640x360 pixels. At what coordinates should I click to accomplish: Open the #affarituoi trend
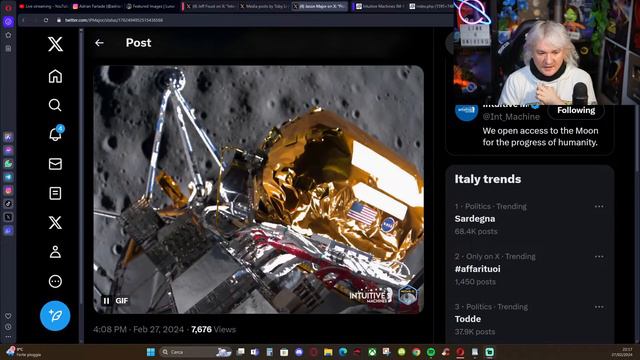click(477, 269)
